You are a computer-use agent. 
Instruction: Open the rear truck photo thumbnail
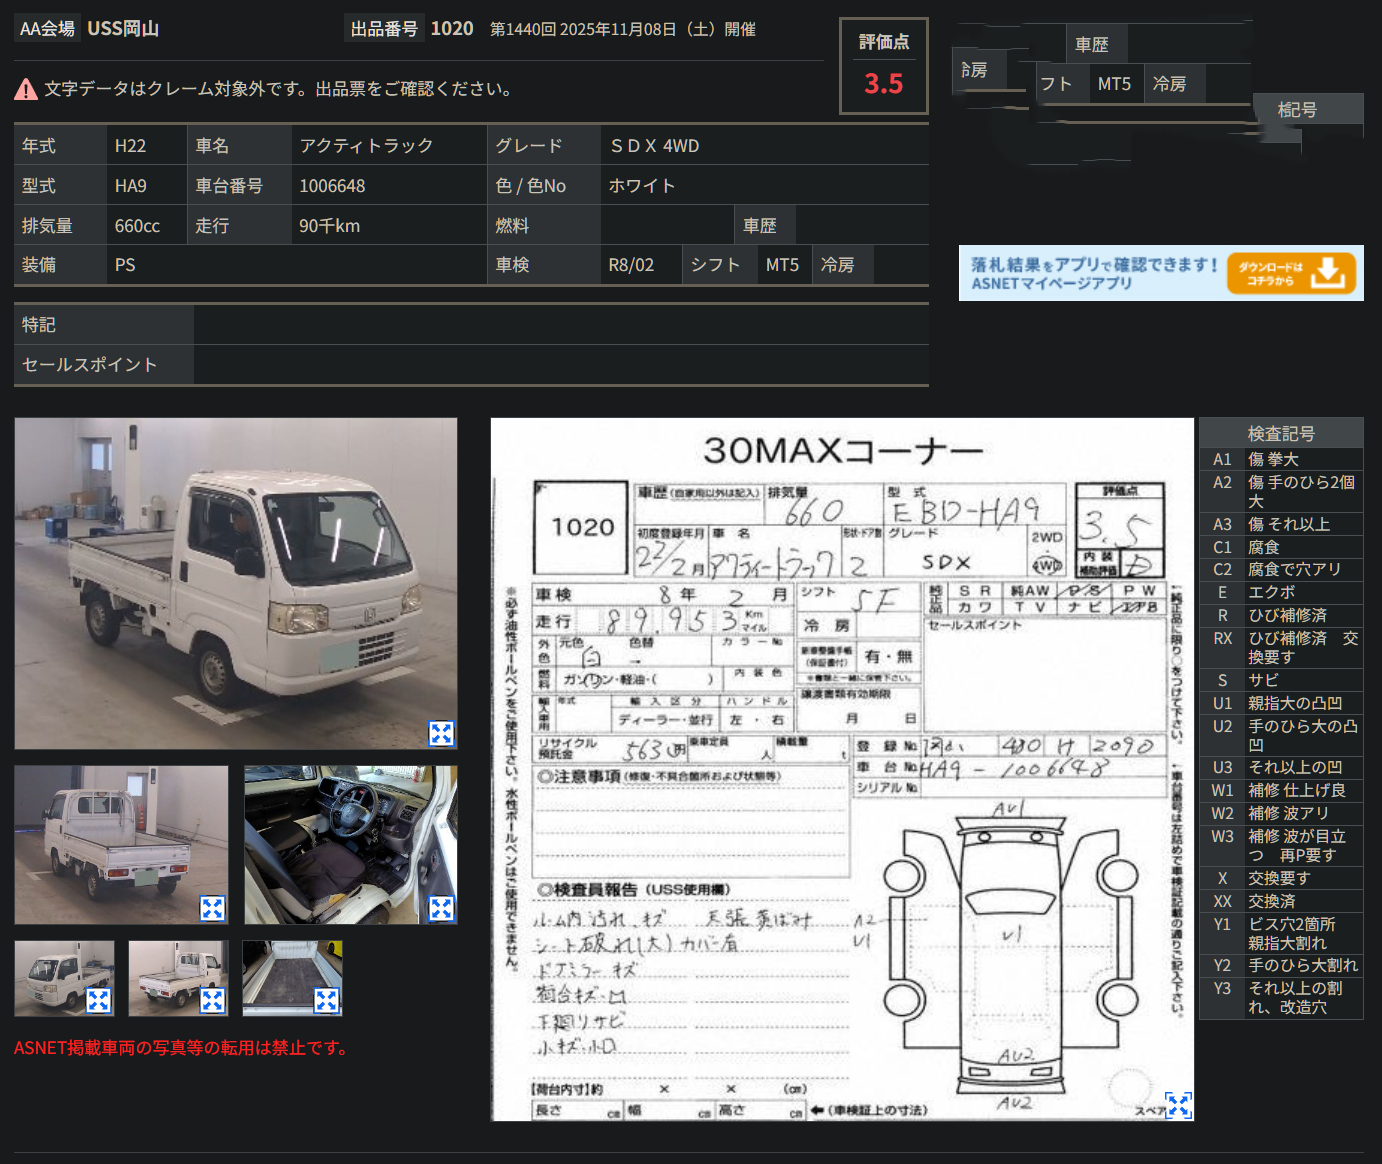pyautogui.click(x=121, y=845)
